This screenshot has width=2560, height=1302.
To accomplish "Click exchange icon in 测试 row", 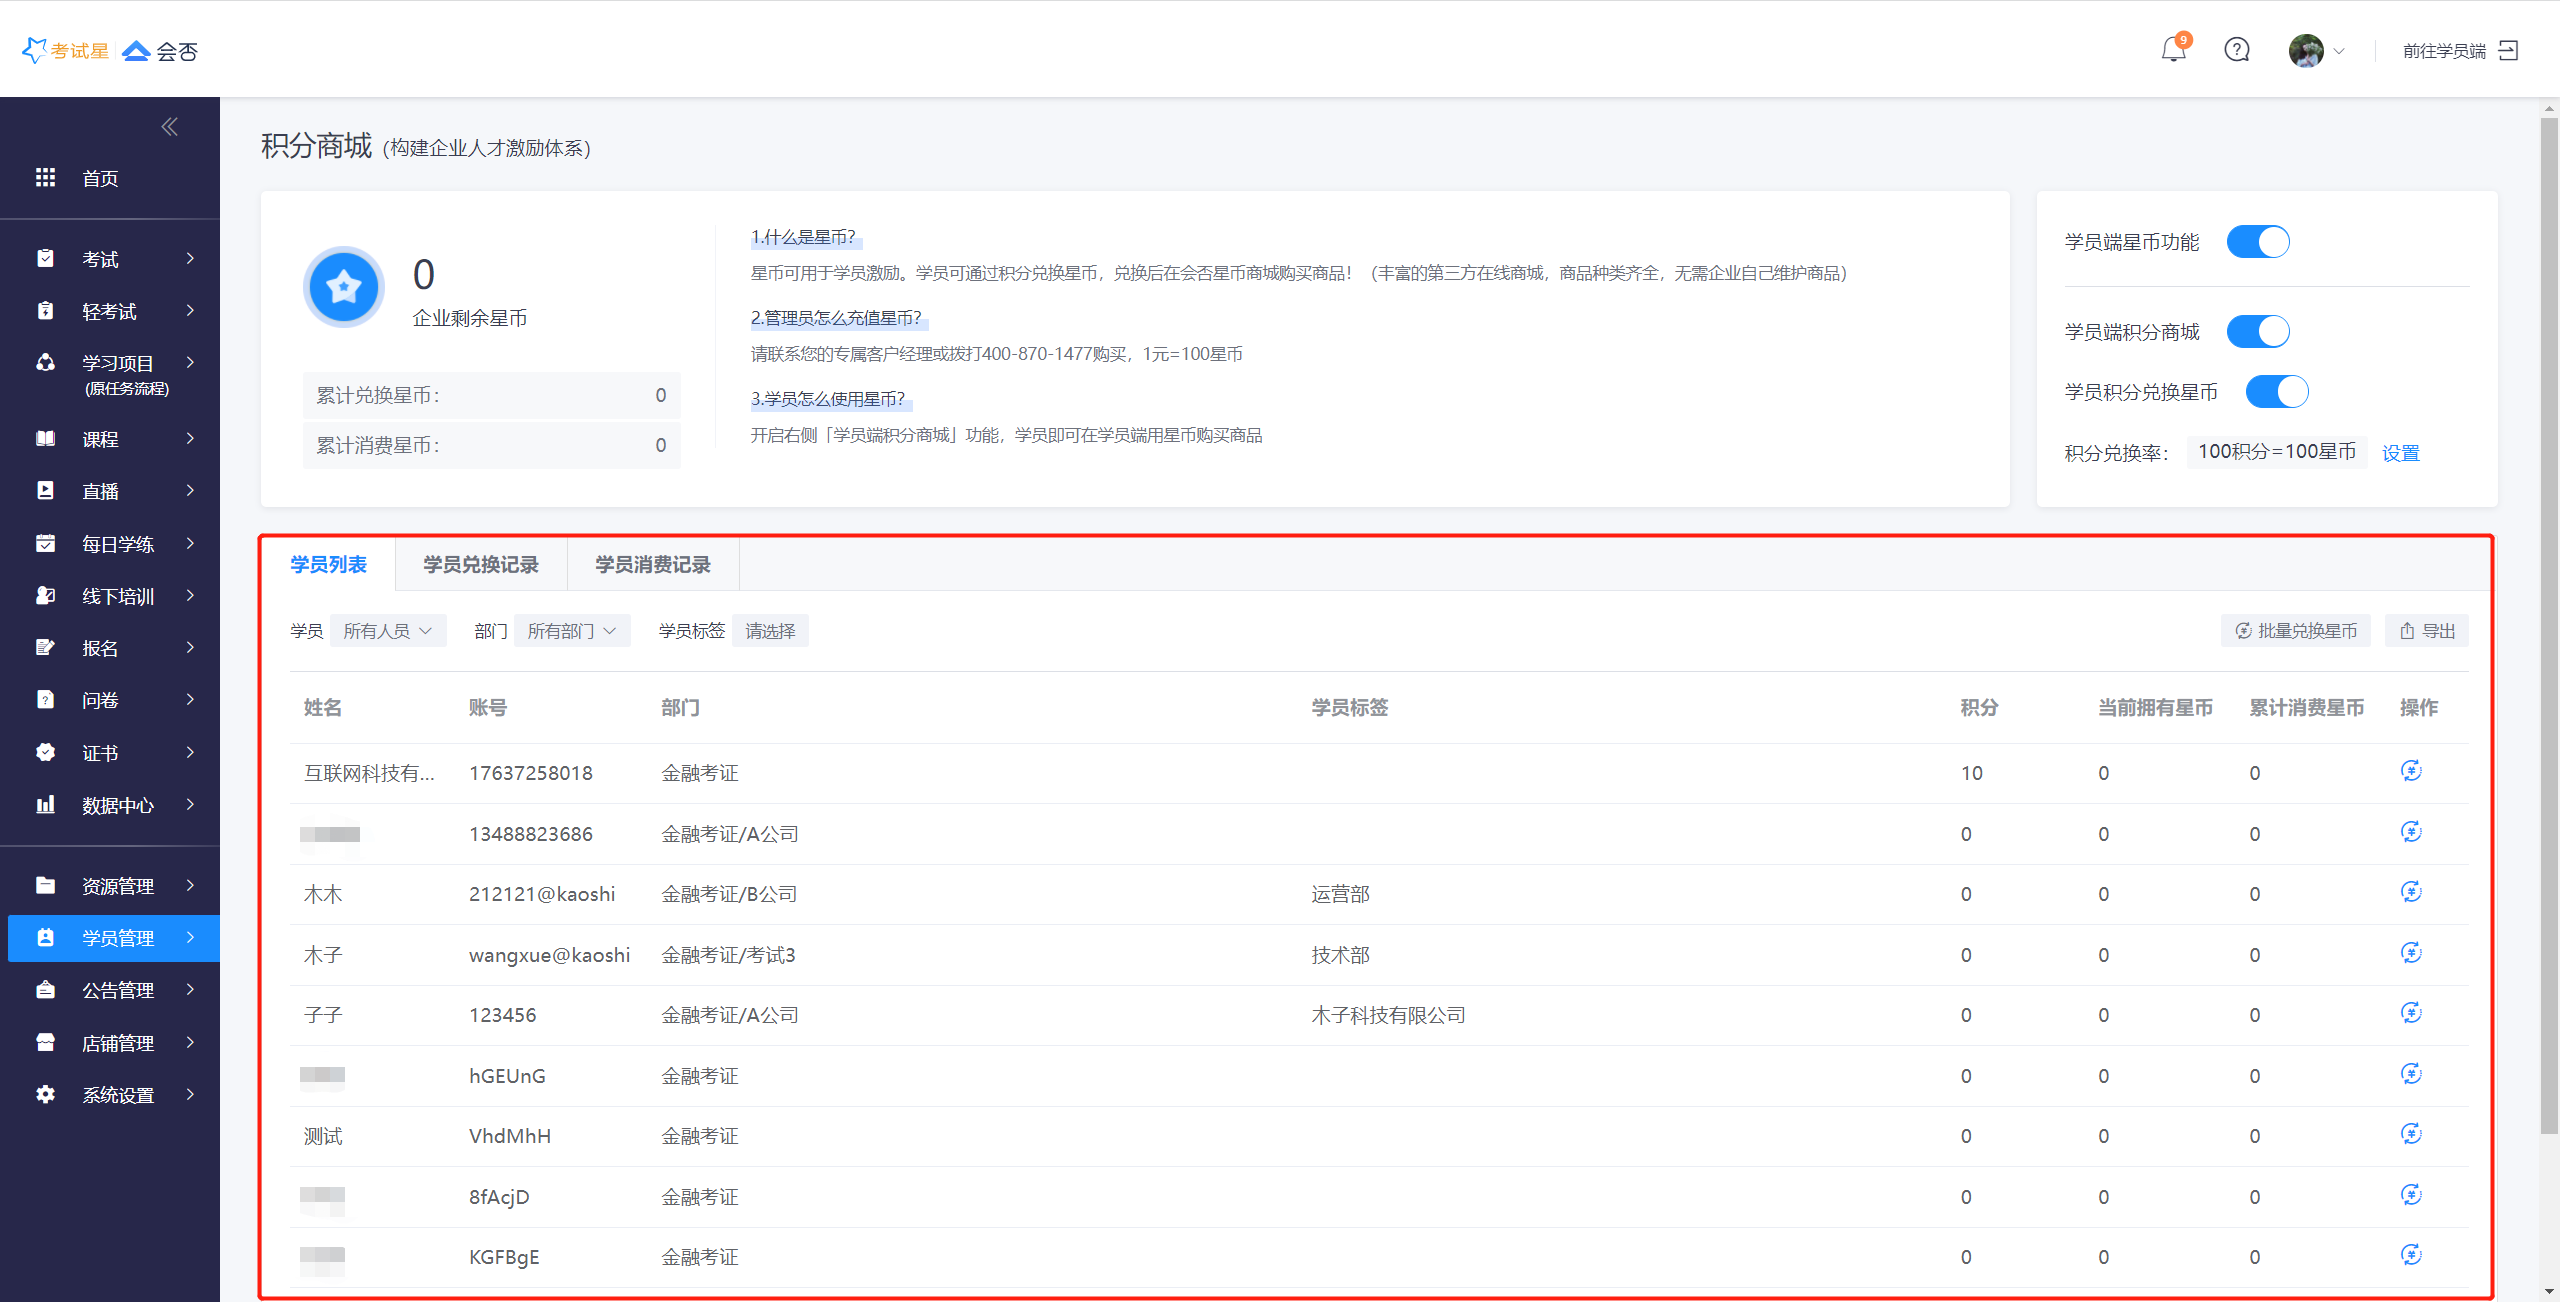I will pyautogui.click(x=2411, y=1134).
